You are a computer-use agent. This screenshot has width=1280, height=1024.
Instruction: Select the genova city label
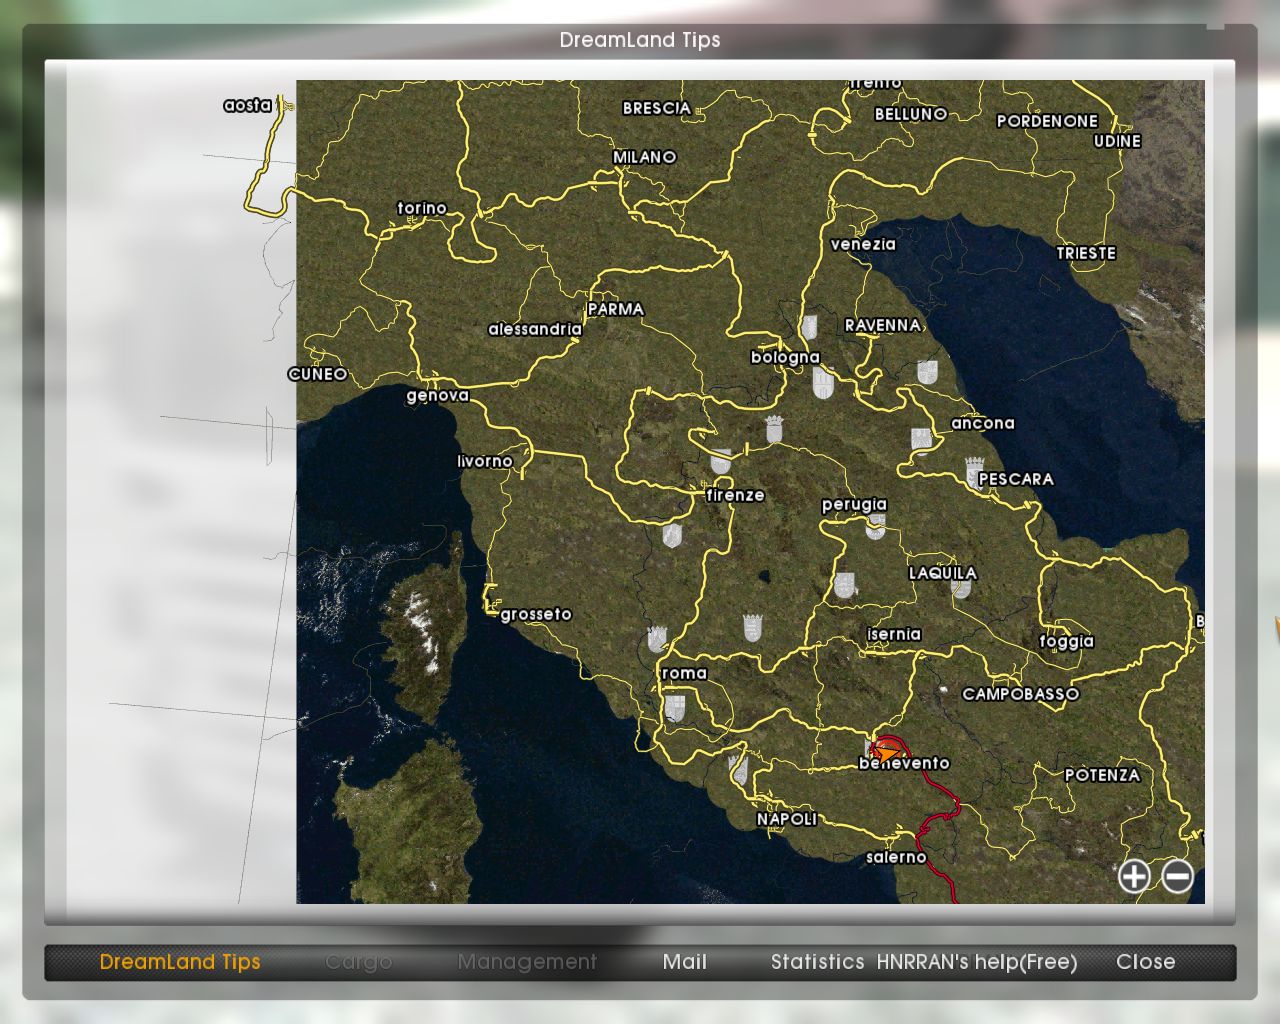[437, 396]
